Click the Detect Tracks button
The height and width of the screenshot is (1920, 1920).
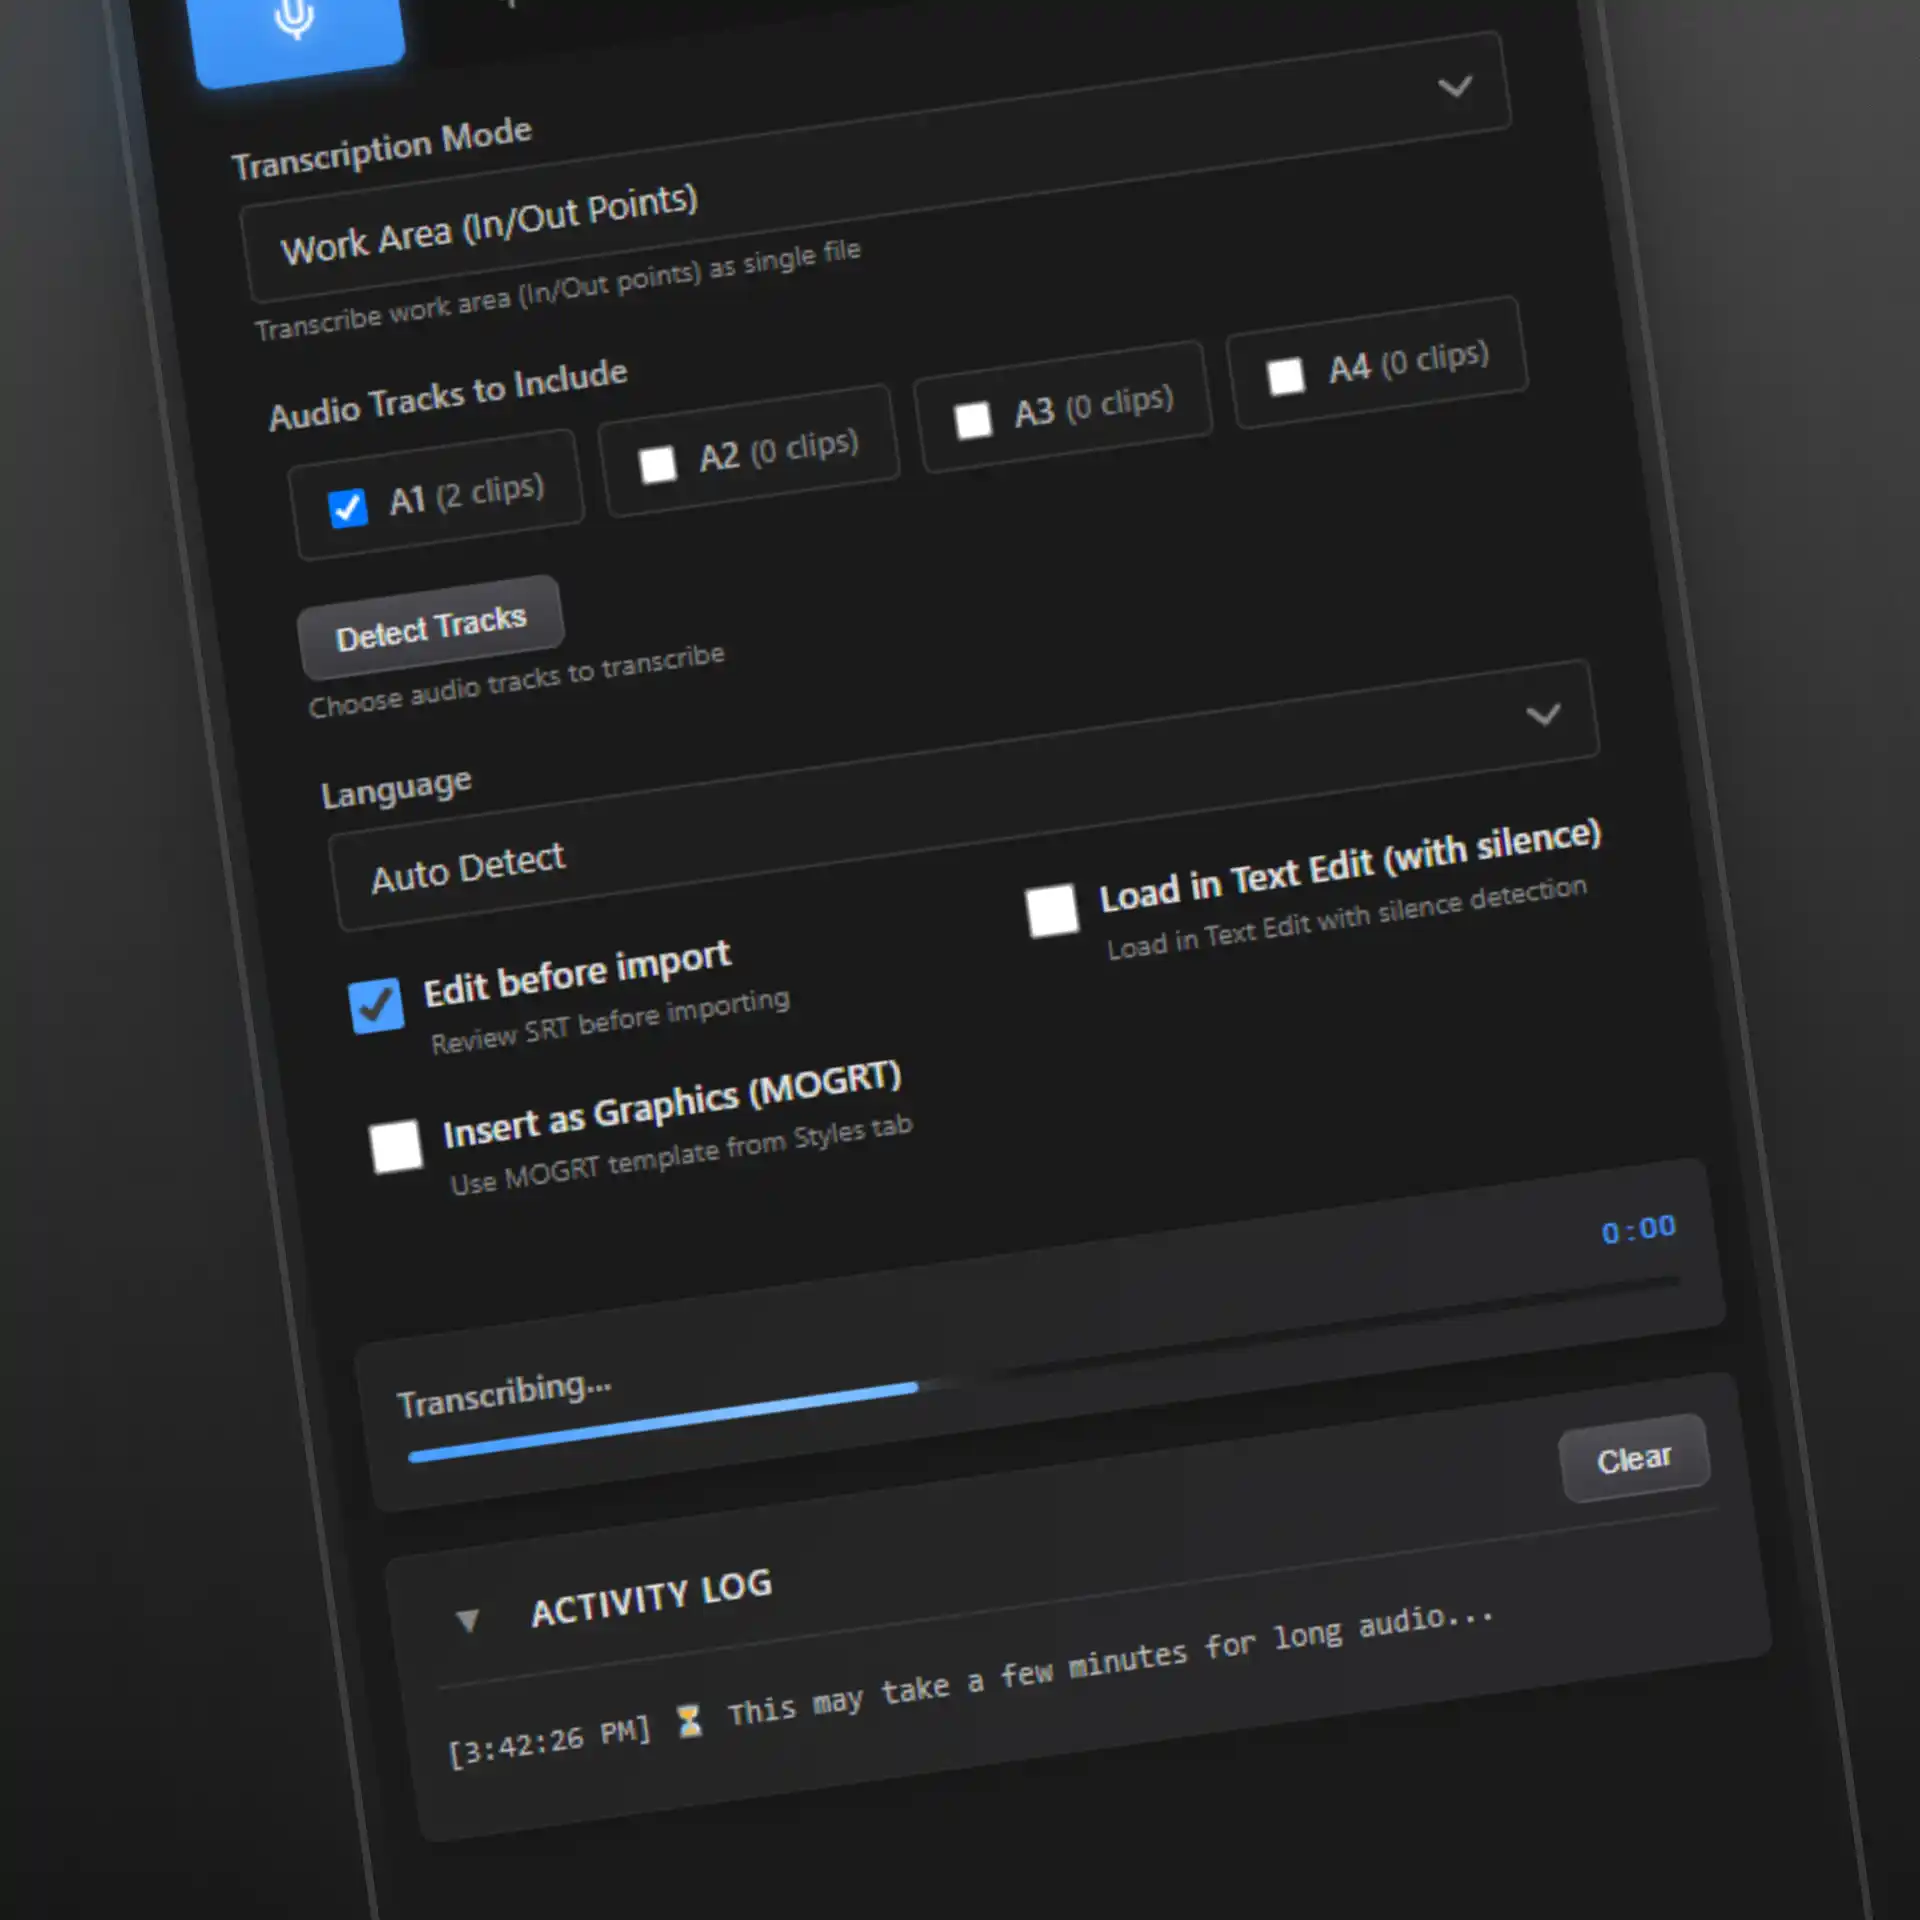click(431, 624)
